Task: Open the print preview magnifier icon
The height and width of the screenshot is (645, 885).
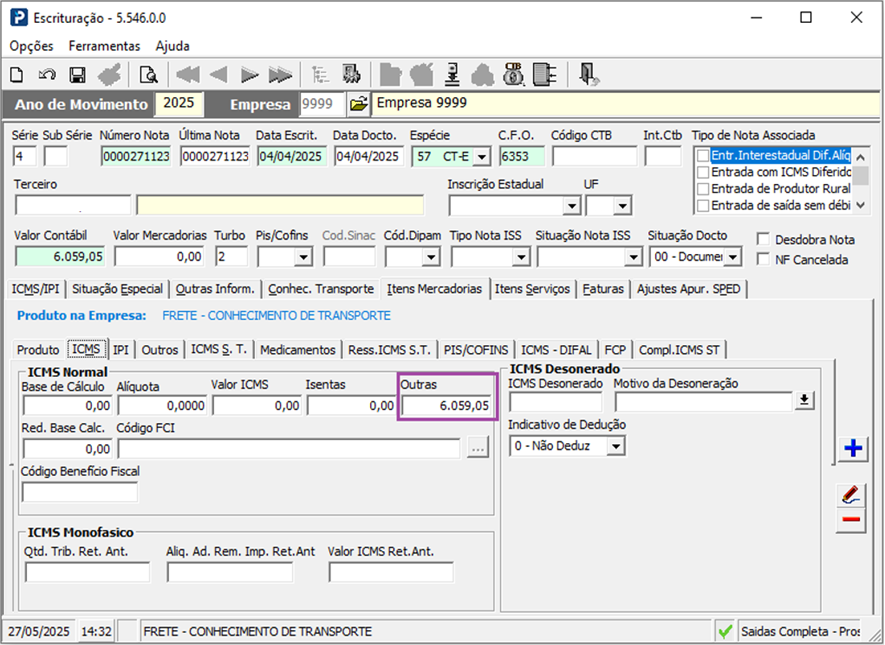Action: coord(148,74)
